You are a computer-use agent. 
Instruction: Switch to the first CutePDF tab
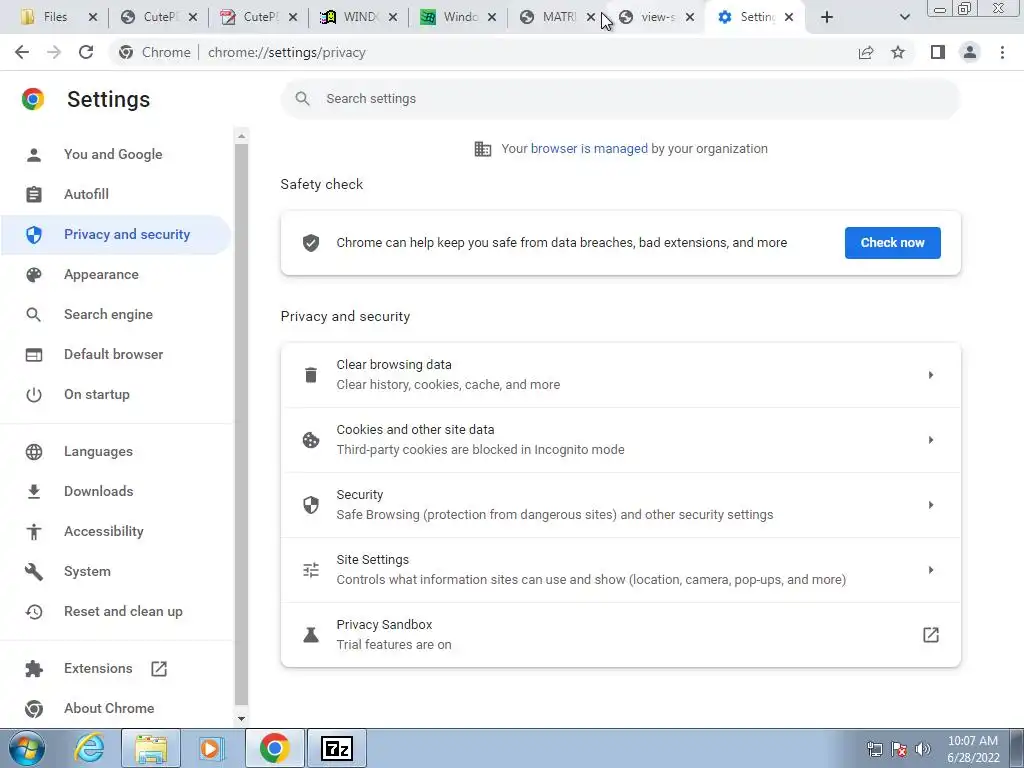click(x=149, y=17)
